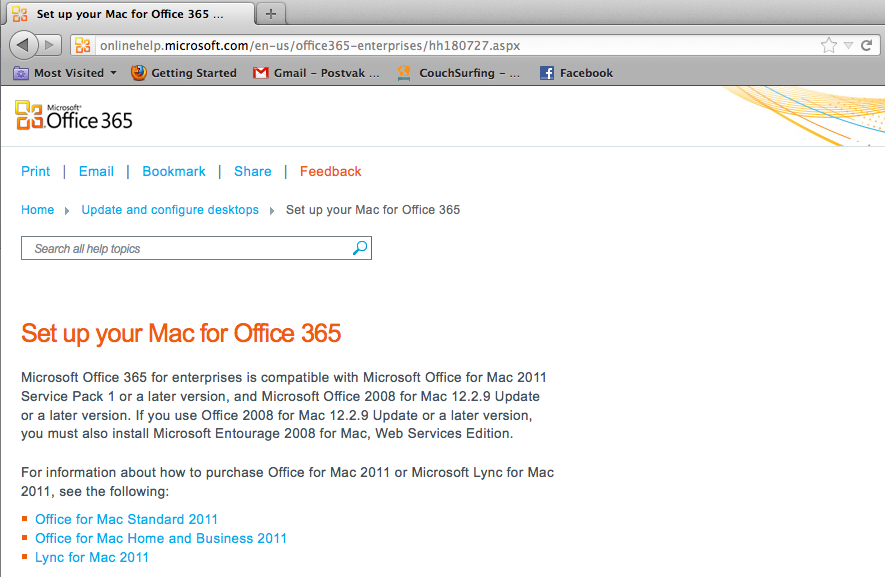Click the browser forward arrow button
The width and height of the screenshot is (885, 577).
[50, 45]
